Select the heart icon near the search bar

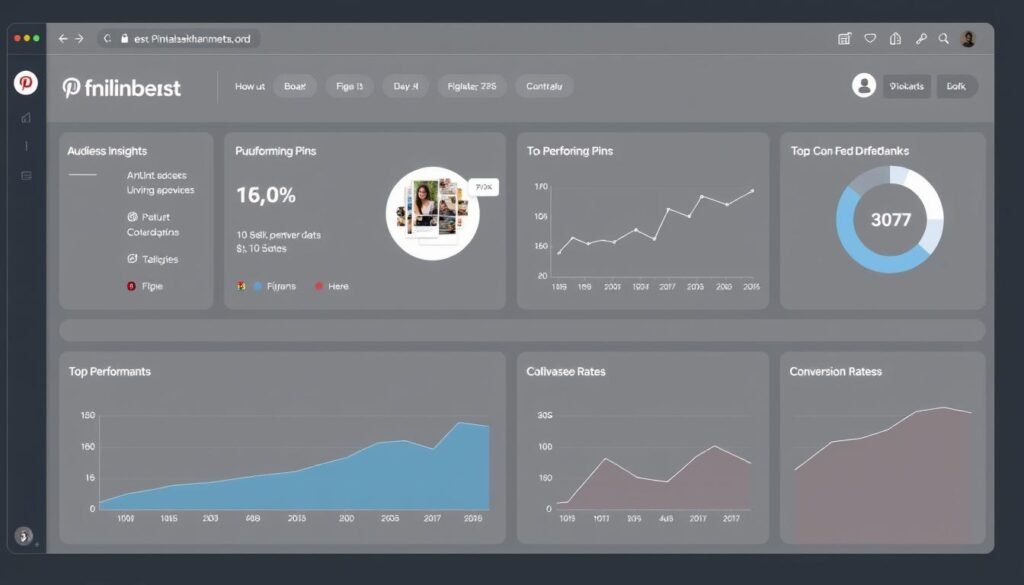869,38
